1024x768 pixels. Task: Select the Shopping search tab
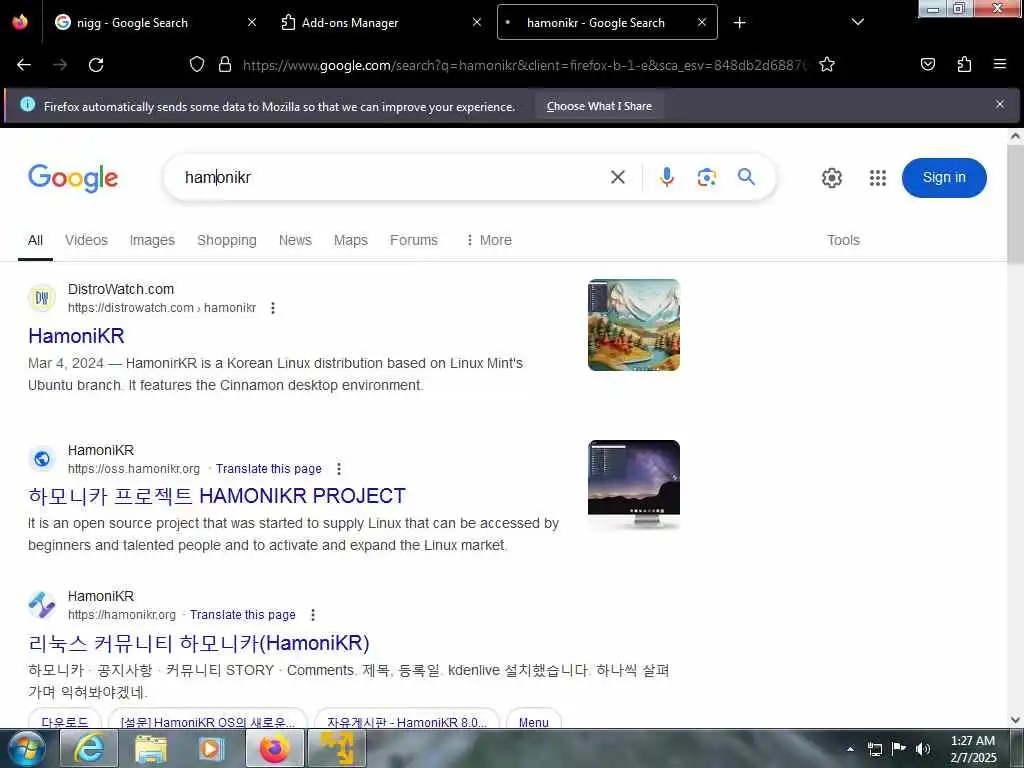coord(227,240)
